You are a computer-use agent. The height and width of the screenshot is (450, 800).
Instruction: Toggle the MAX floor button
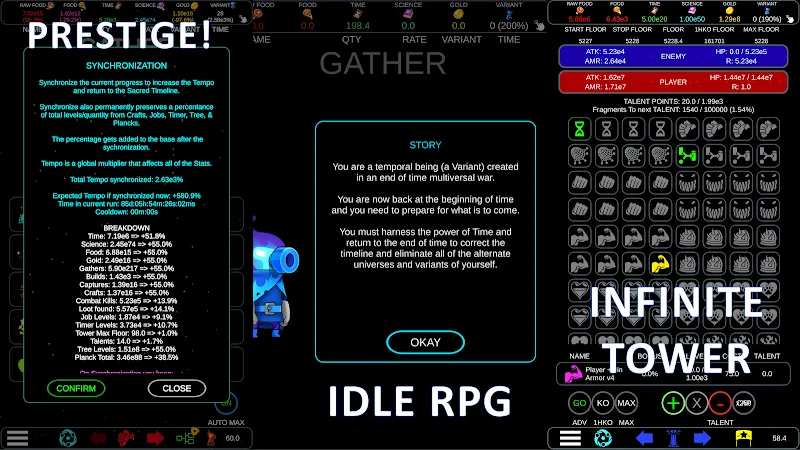point(627,402)
